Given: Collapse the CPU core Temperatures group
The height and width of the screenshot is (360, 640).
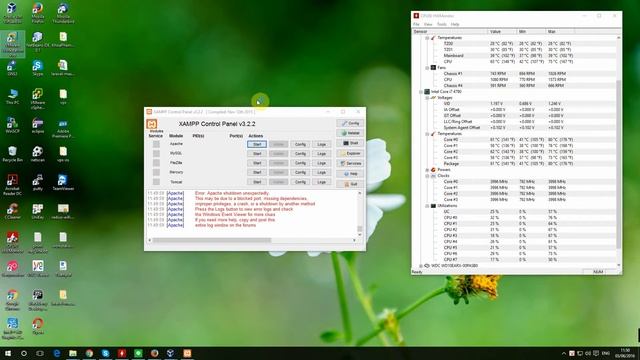Looking at the screenshot, I should pyautogui.click(x=427, y=134).
